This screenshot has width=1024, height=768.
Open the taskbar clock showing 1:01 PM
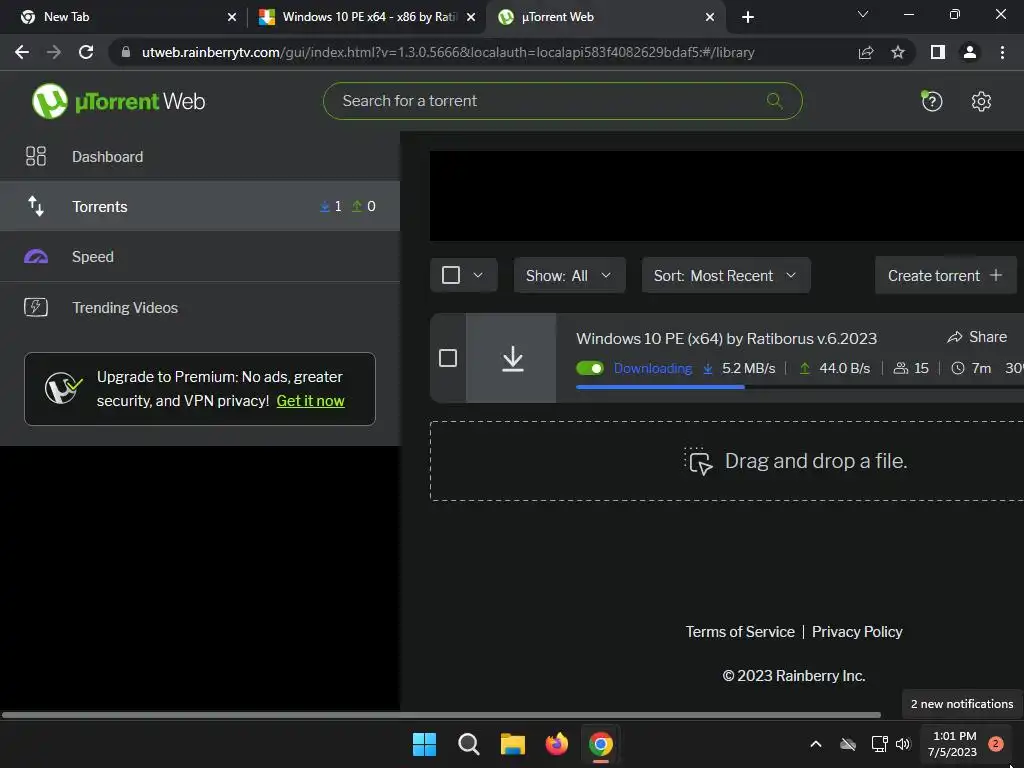click(x=953, y=744)
